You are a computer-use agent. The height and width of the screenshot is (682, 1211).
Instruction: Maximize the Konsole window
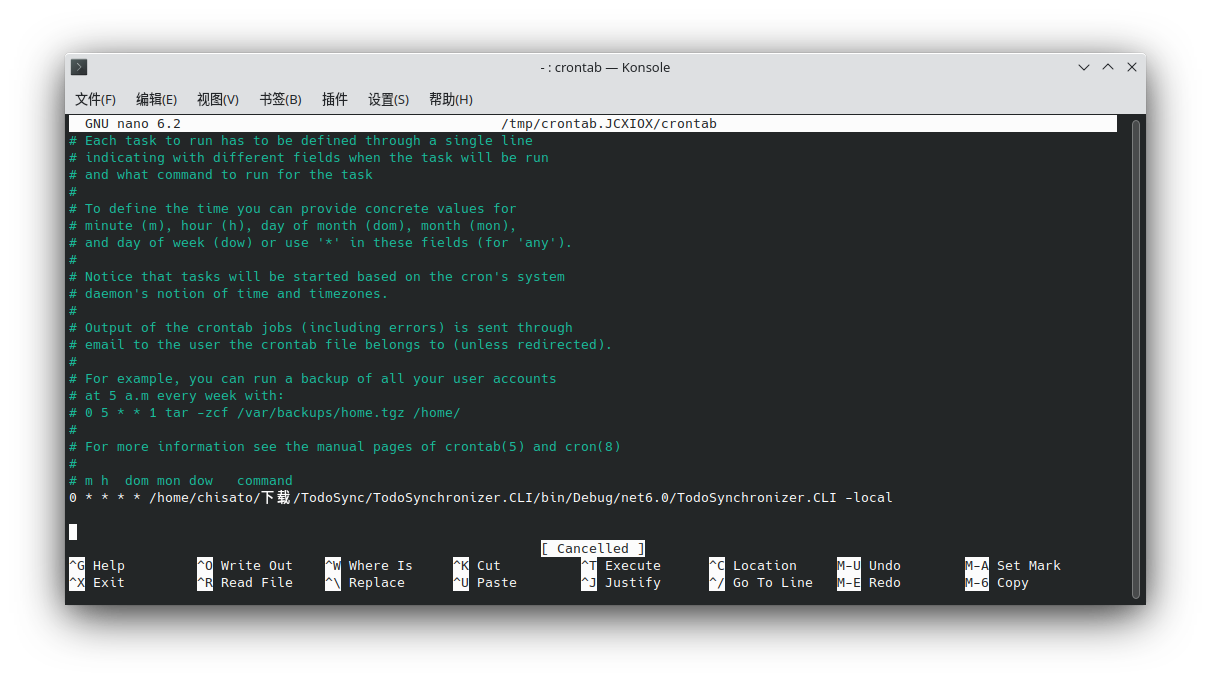point(1108,67)
